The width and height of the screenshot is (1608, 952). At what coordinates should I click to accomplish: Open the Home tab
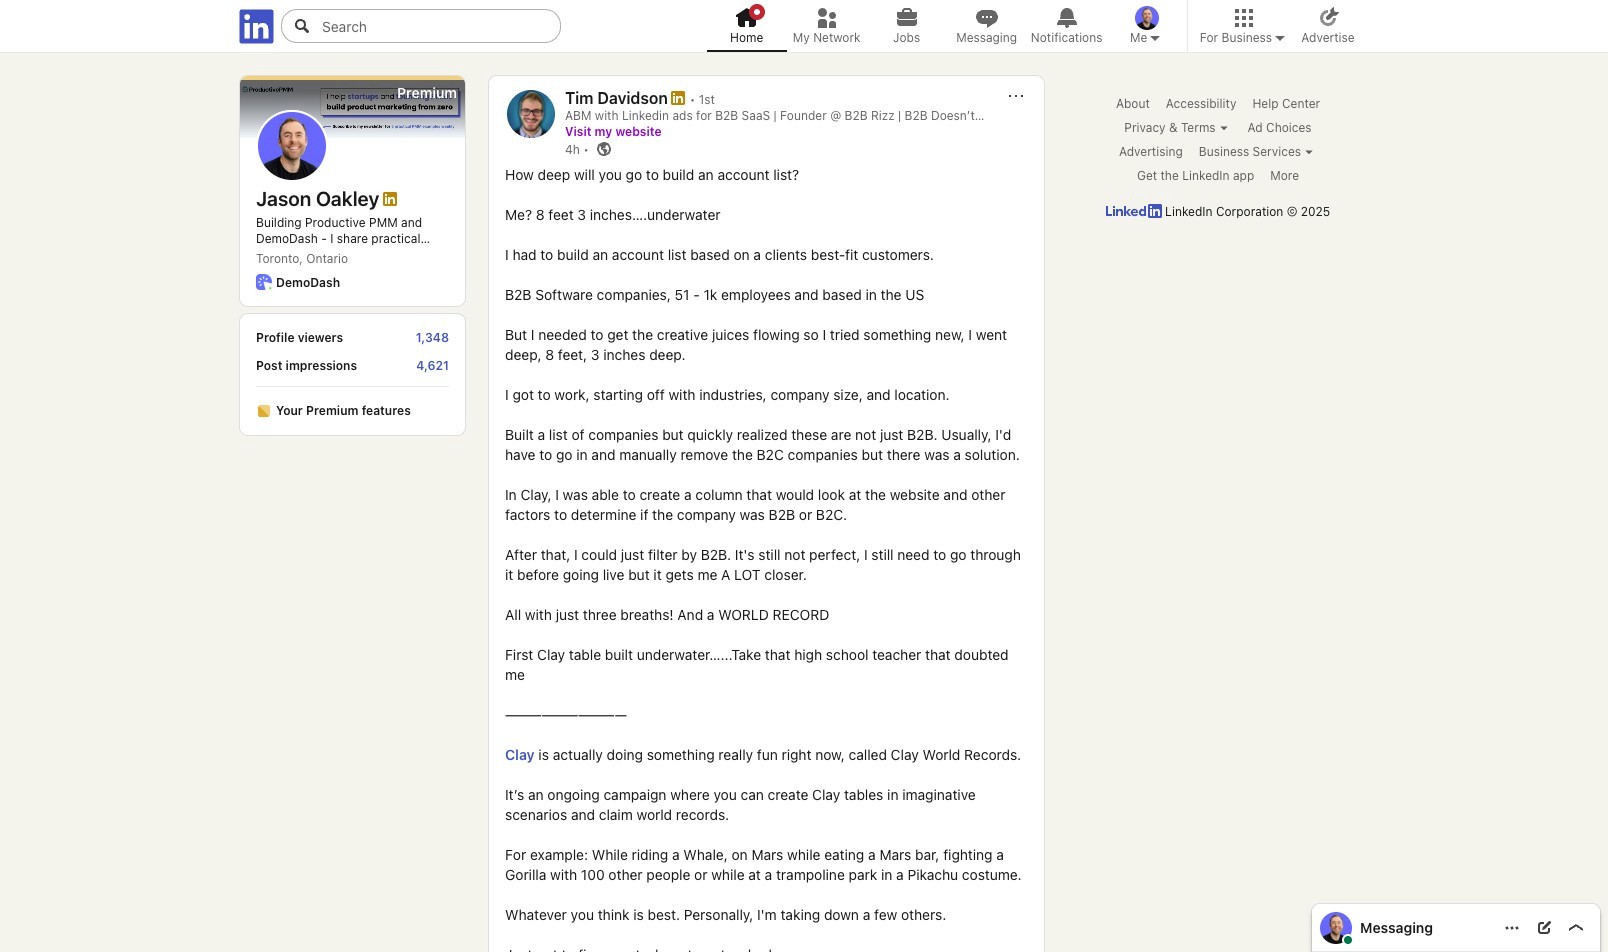pos(746,26)
